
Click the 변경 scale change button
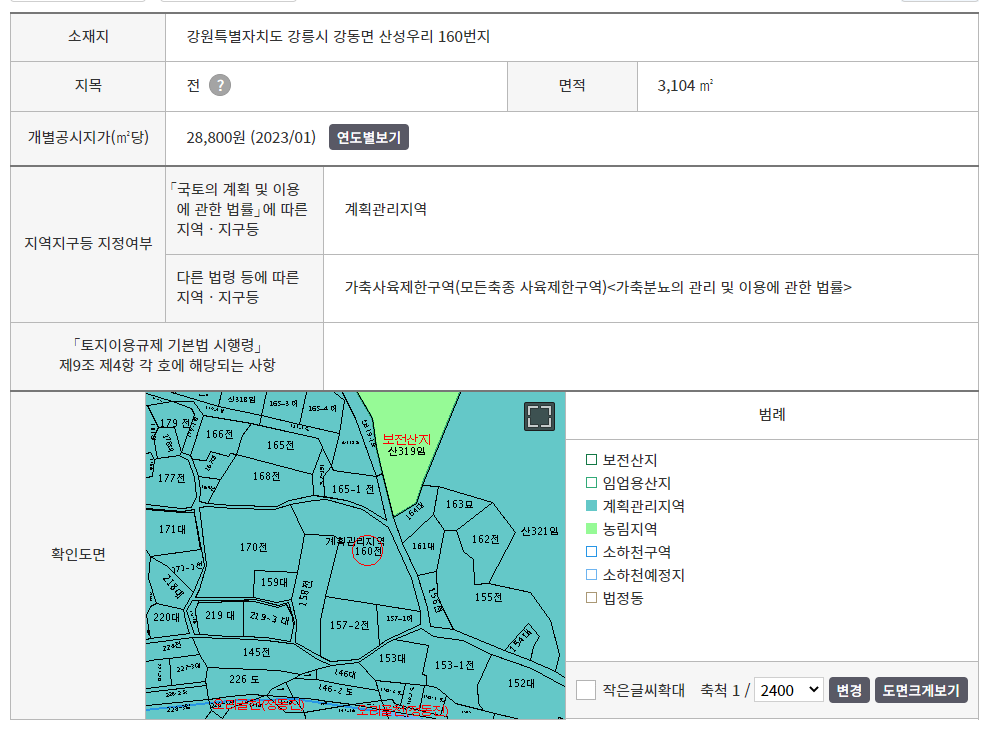point(849,690)
